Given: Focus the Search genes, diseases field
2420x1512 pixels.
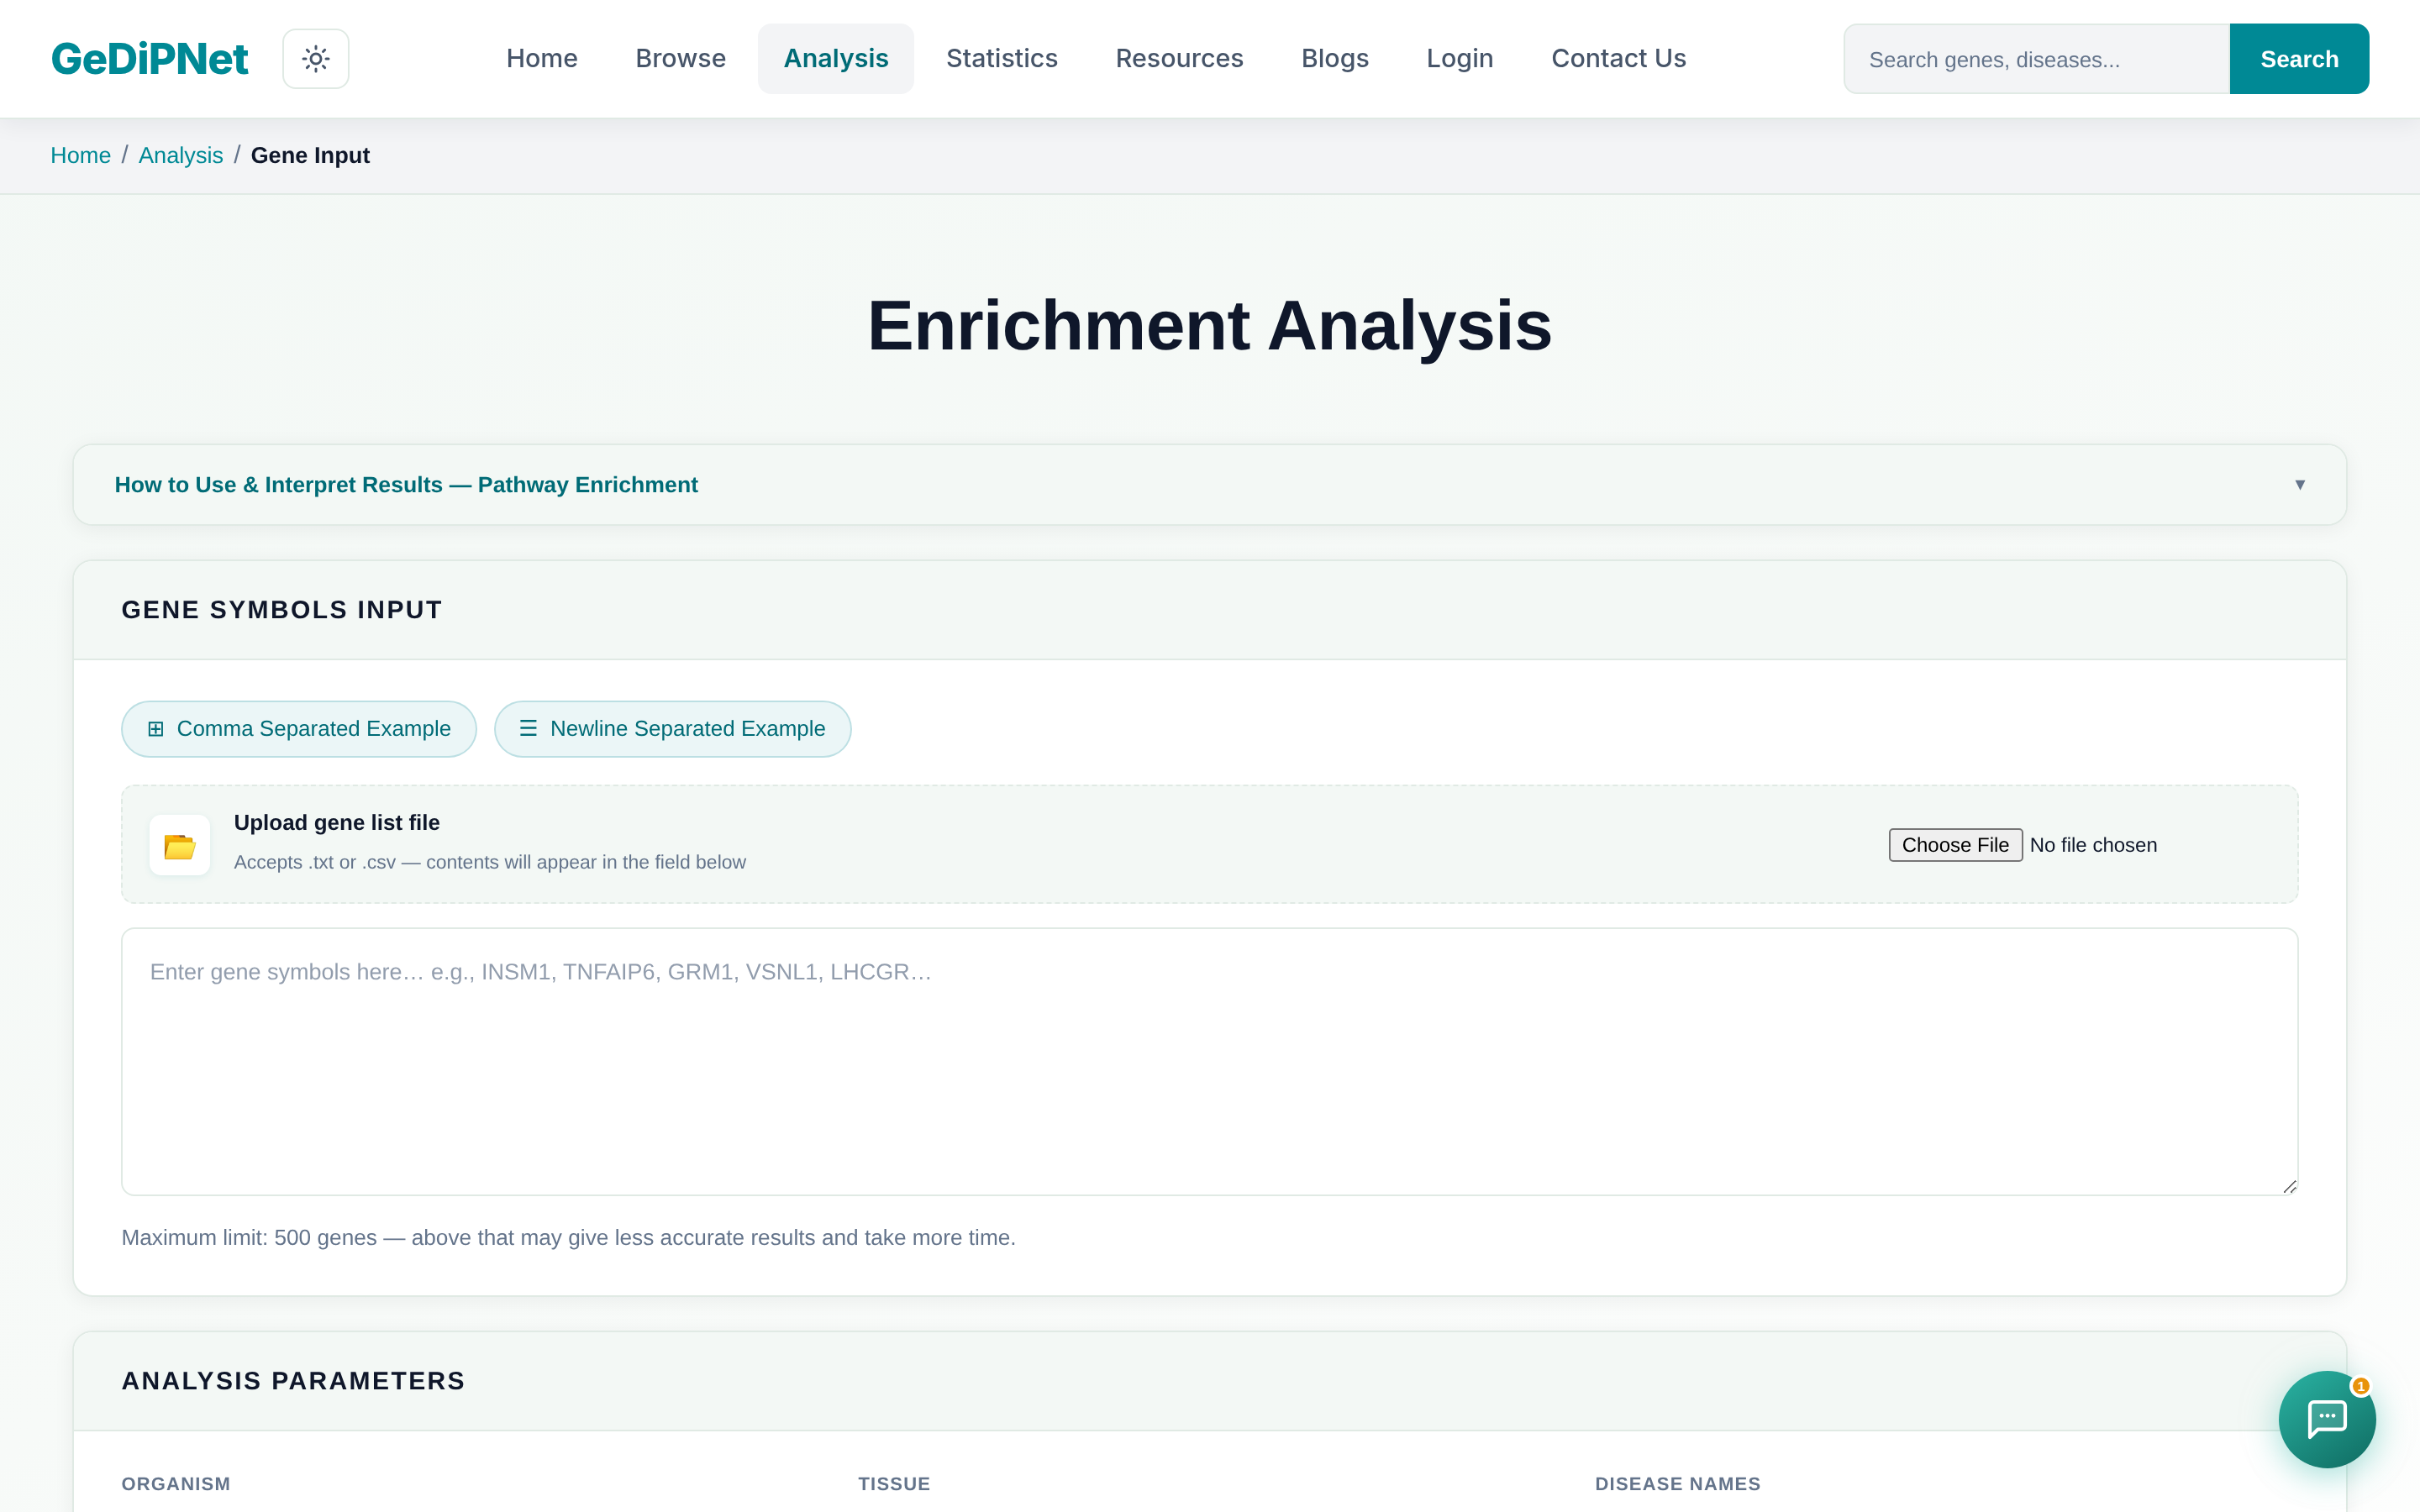Looking at the screenshot, I should click(x=2036, y=59).
